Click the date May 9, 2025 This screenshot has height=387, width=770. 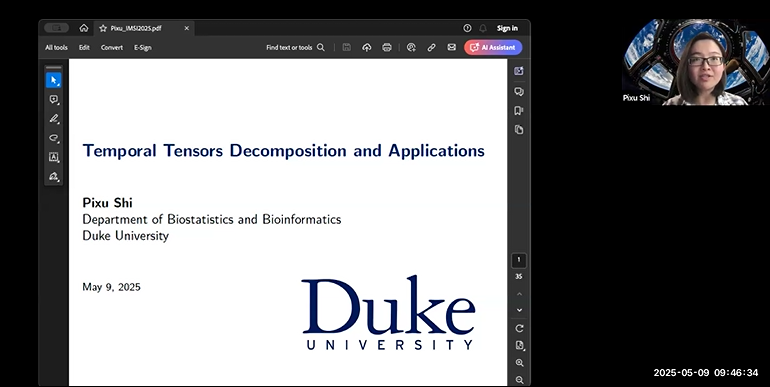pos(111,287)
